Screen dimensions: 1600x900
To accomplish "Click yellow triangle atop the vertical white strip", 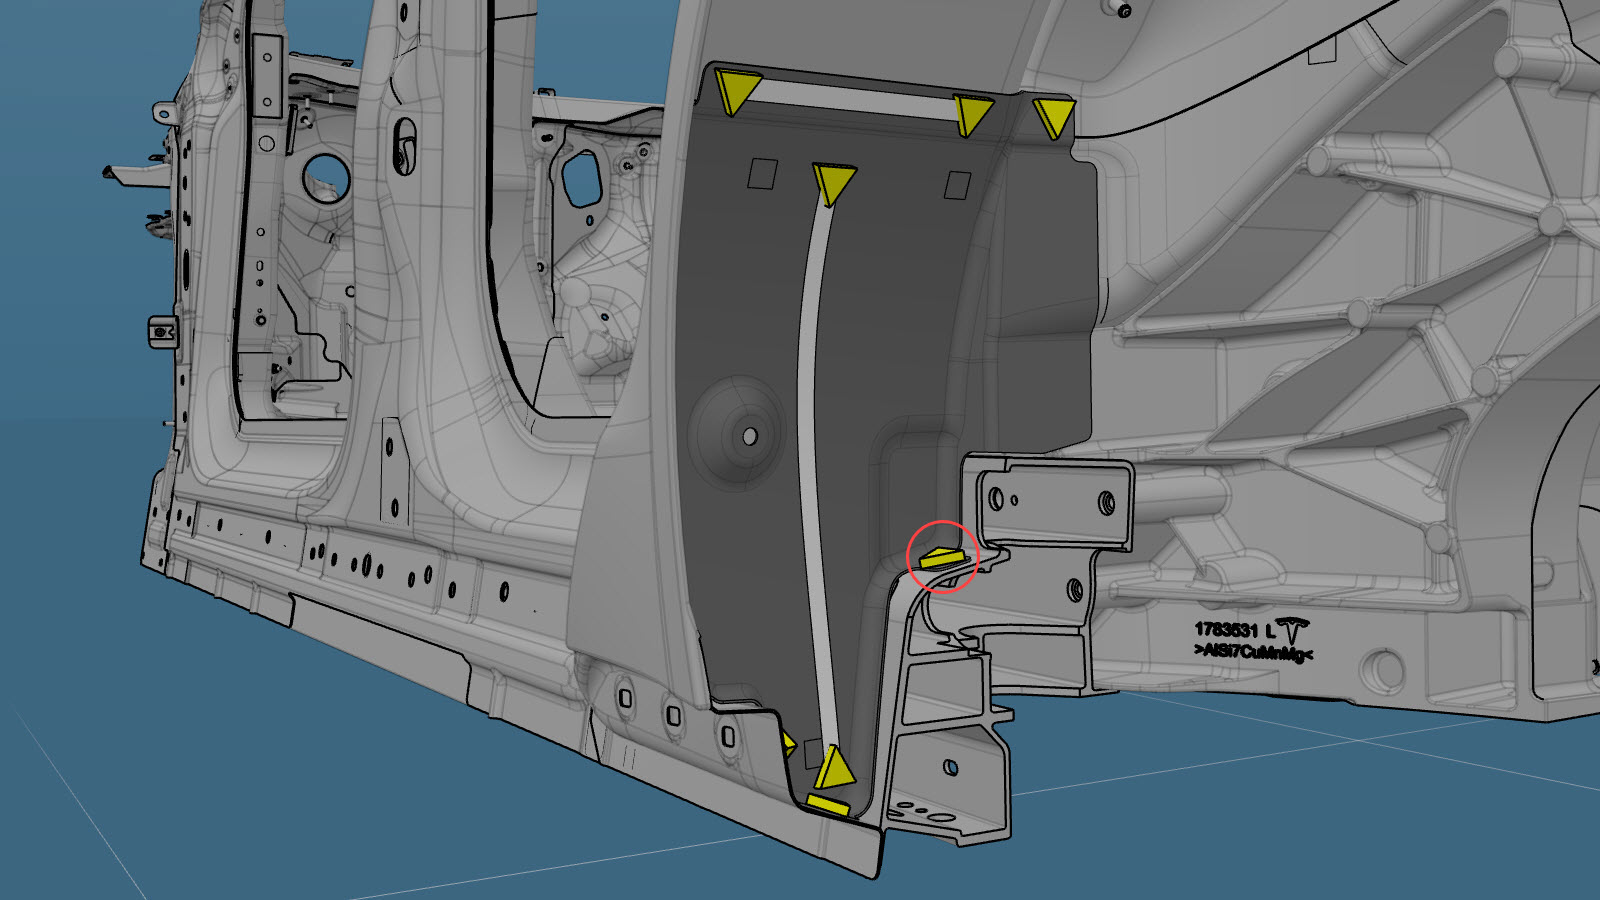I will point(833,183).
